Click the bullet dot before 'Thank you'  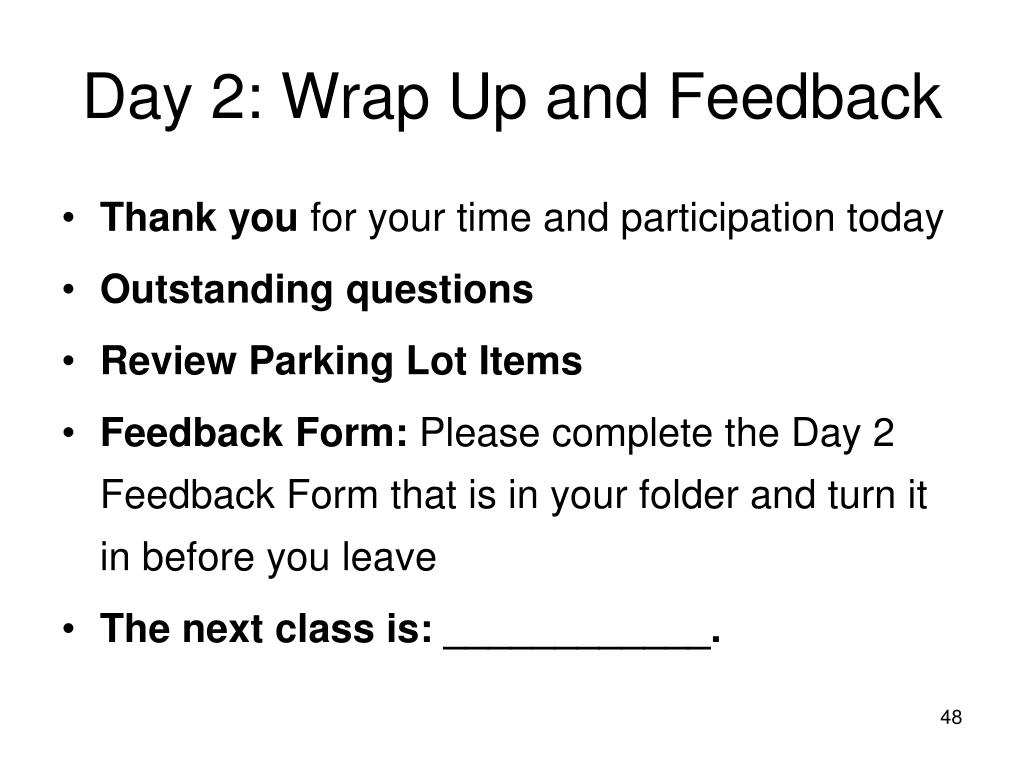[x=68, y=218]
